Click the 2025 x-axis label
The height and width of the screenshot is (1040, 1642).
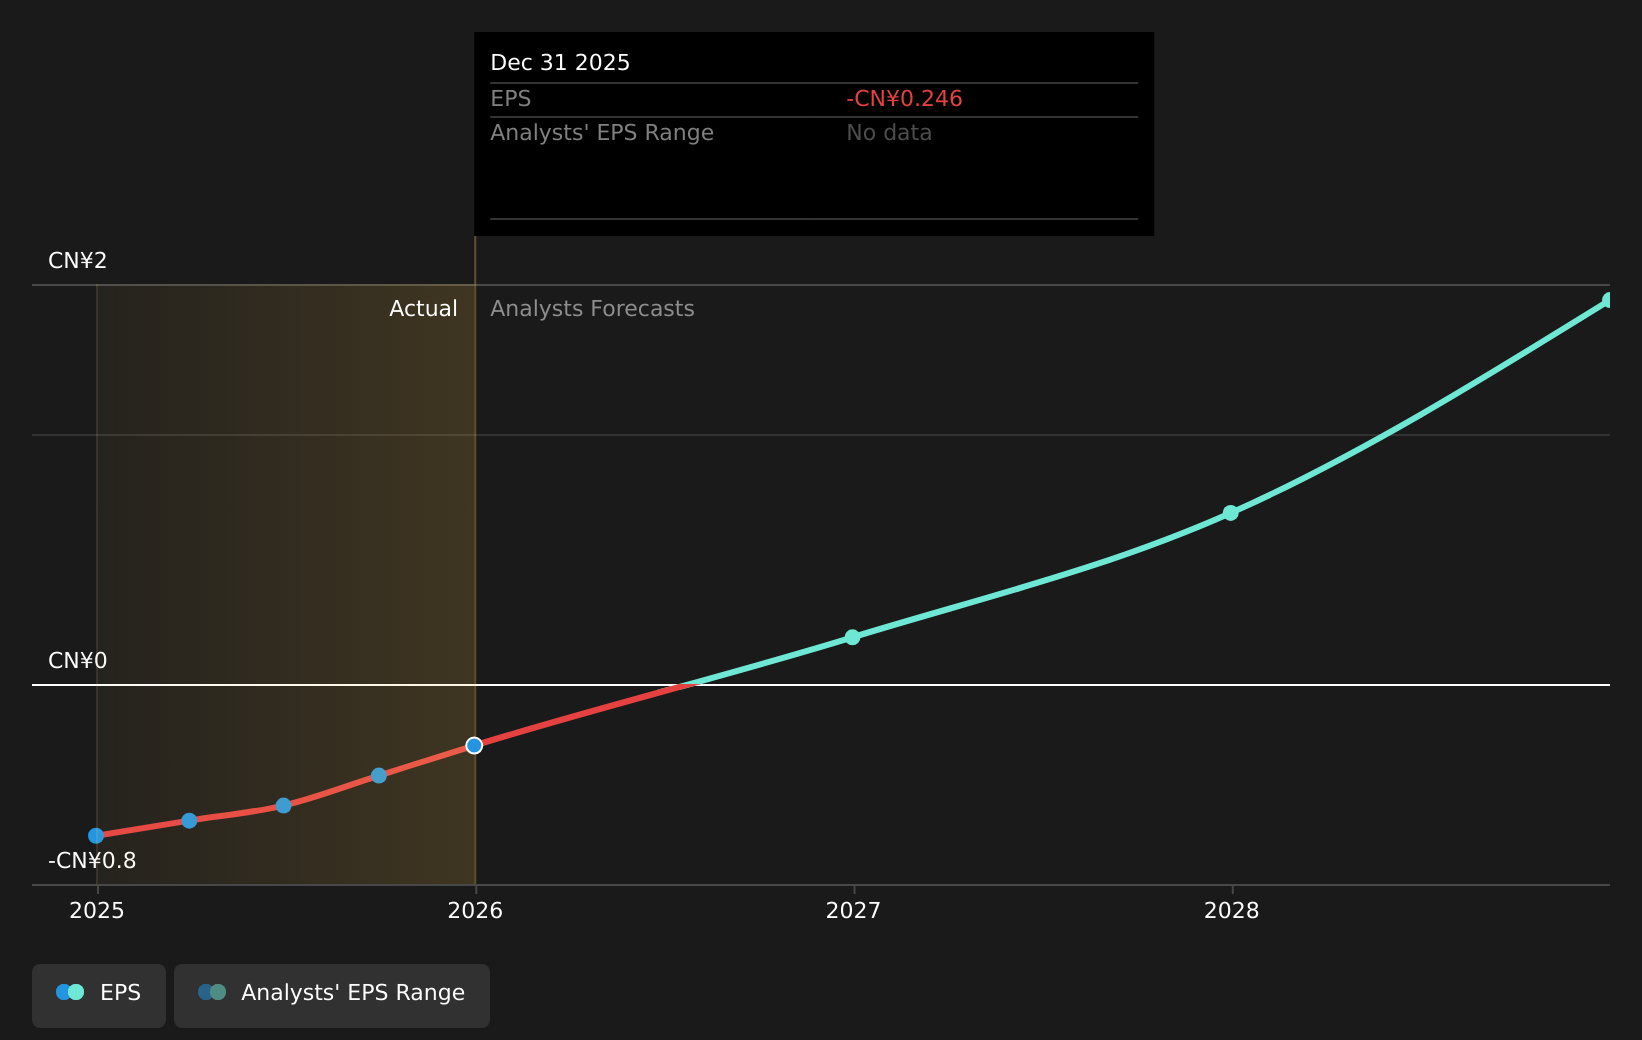(97, 910)
